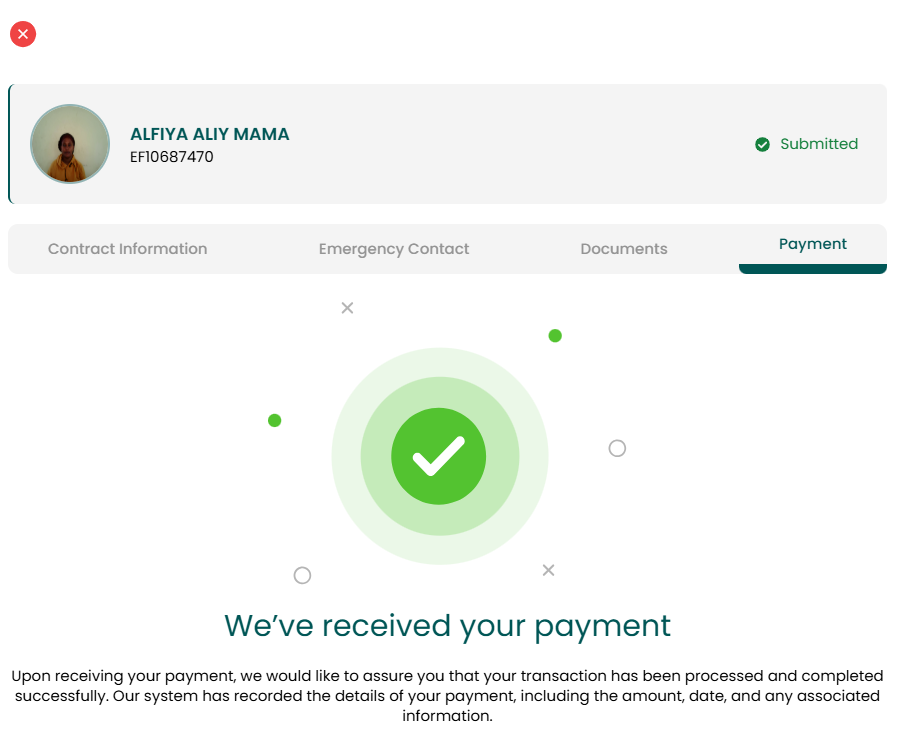Click the hollow circle at the lower left

point(302,576)
